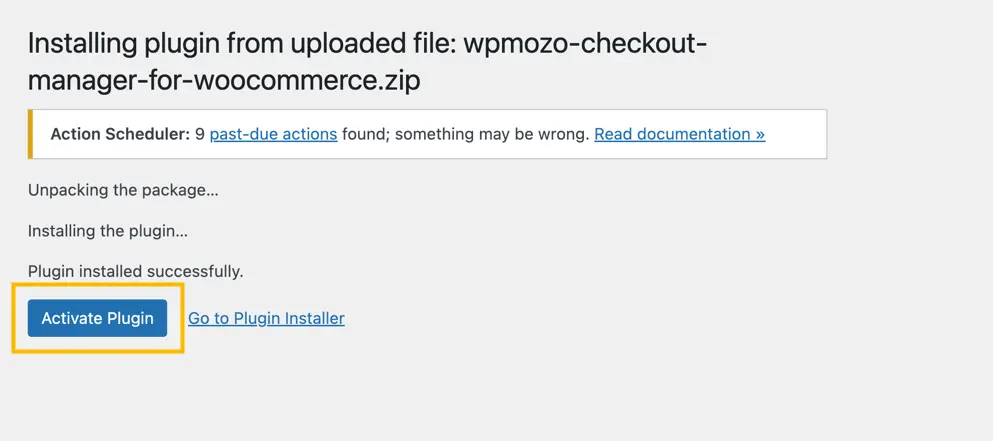
Task: Click the yellow left border of the notice
Action: [30, 134]
